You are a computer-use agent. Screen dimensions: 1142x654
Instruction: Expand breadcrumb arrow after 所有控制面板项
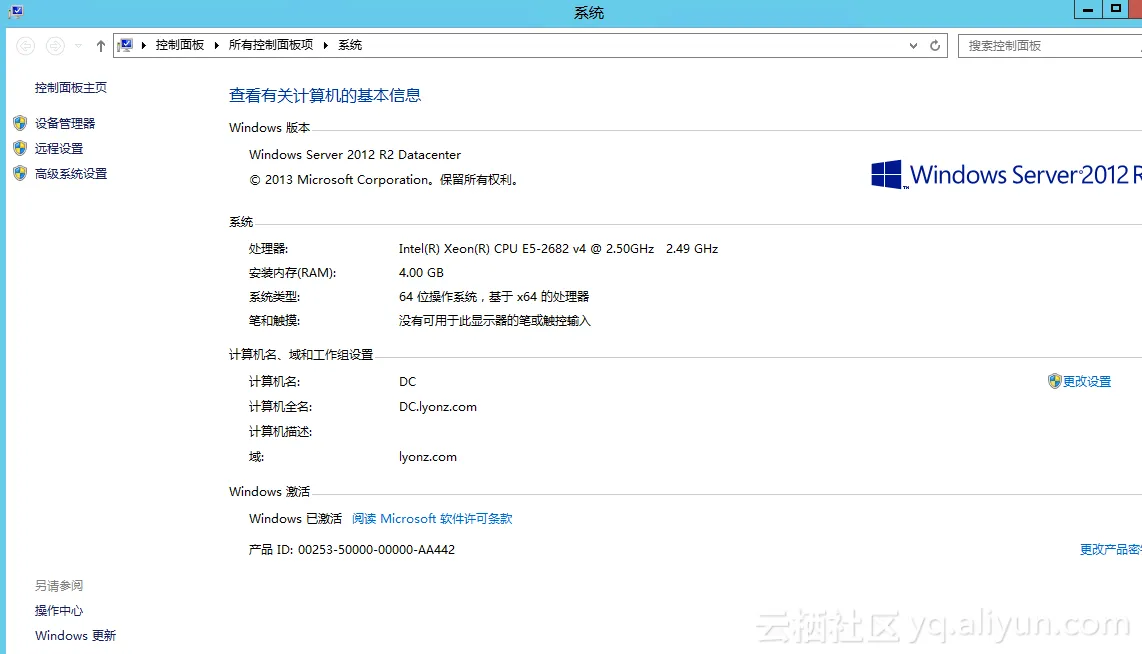click(326, 45)
